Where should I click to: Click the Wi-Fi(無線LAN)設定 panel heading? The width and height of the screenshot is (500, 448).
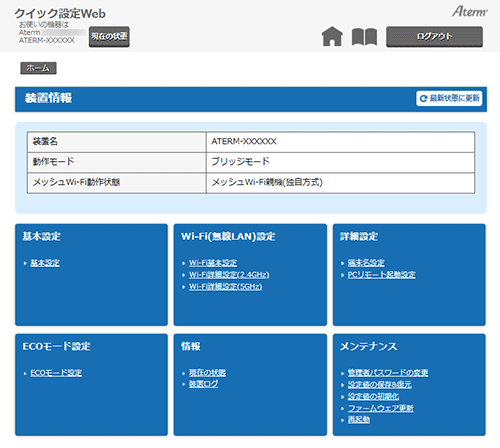click(x=228, y=237)
